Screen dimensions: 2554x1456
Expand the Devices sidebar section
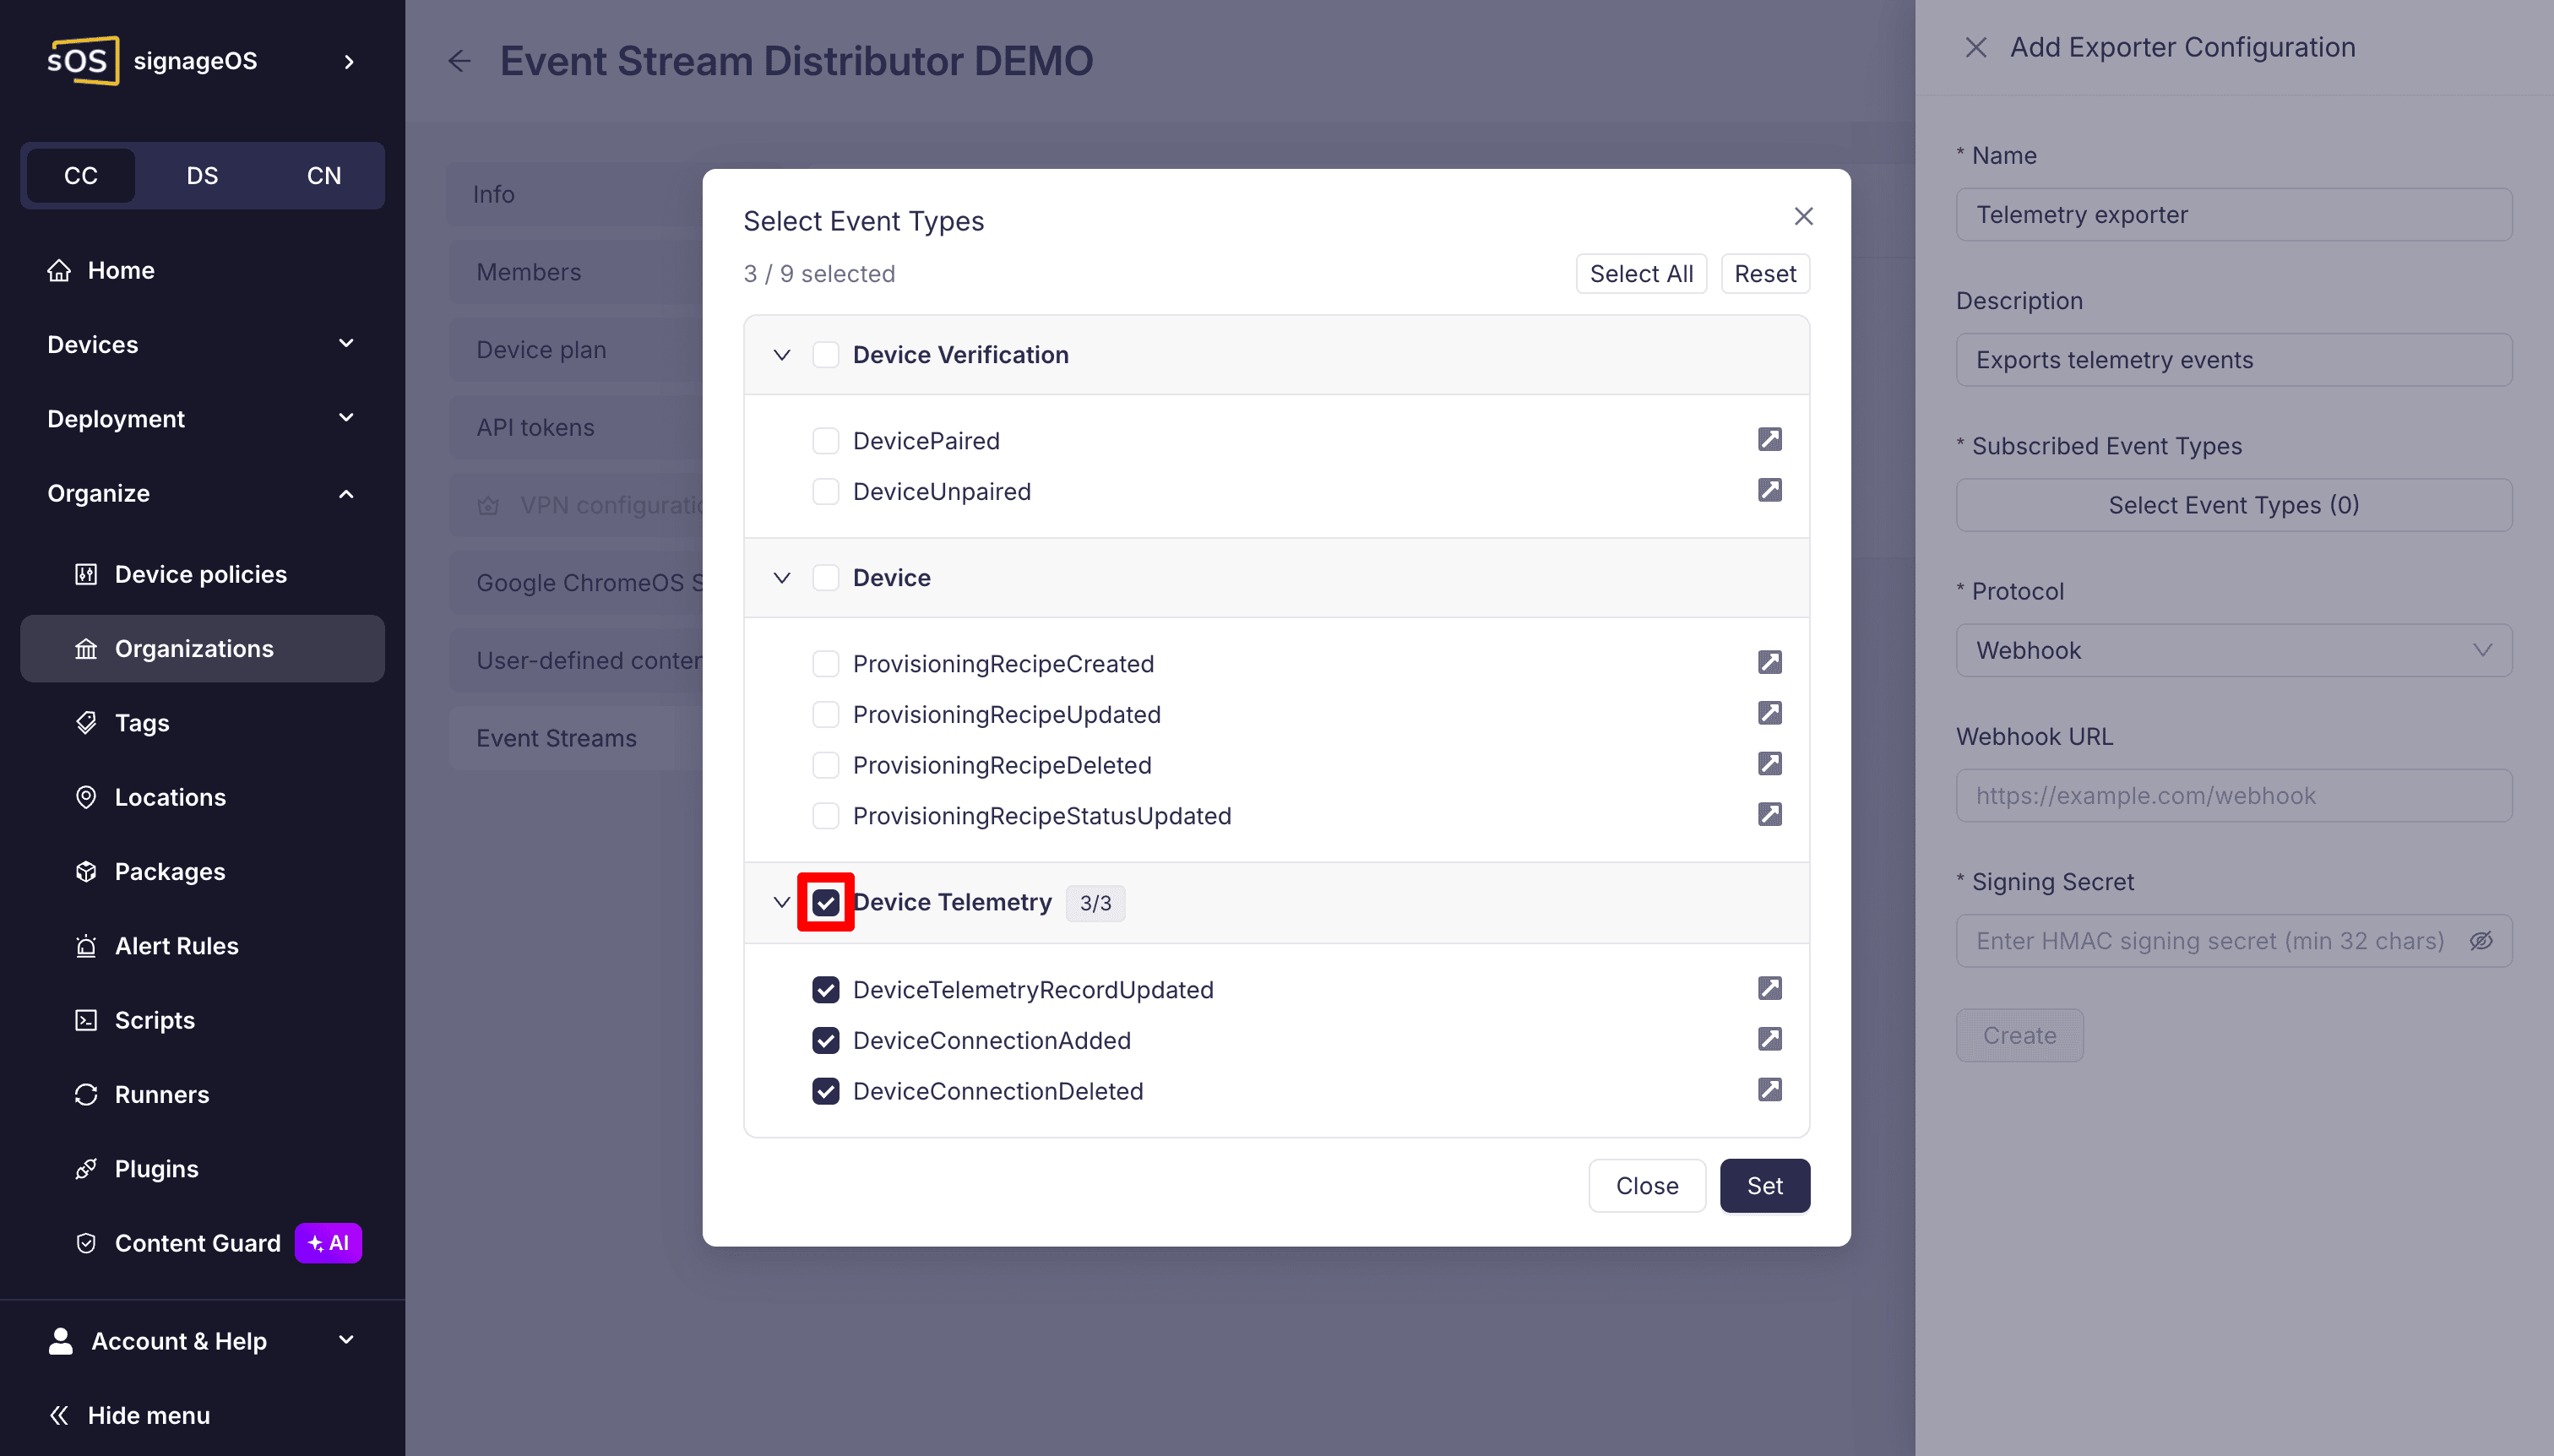click(x=202, y=345)
